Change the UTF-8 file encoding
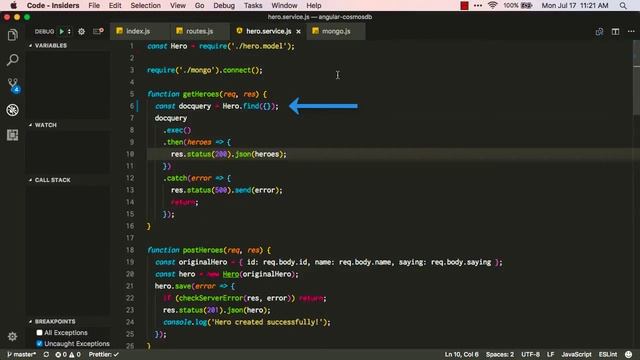Screen dimensions: 640x360 click(x=530, y=355)
